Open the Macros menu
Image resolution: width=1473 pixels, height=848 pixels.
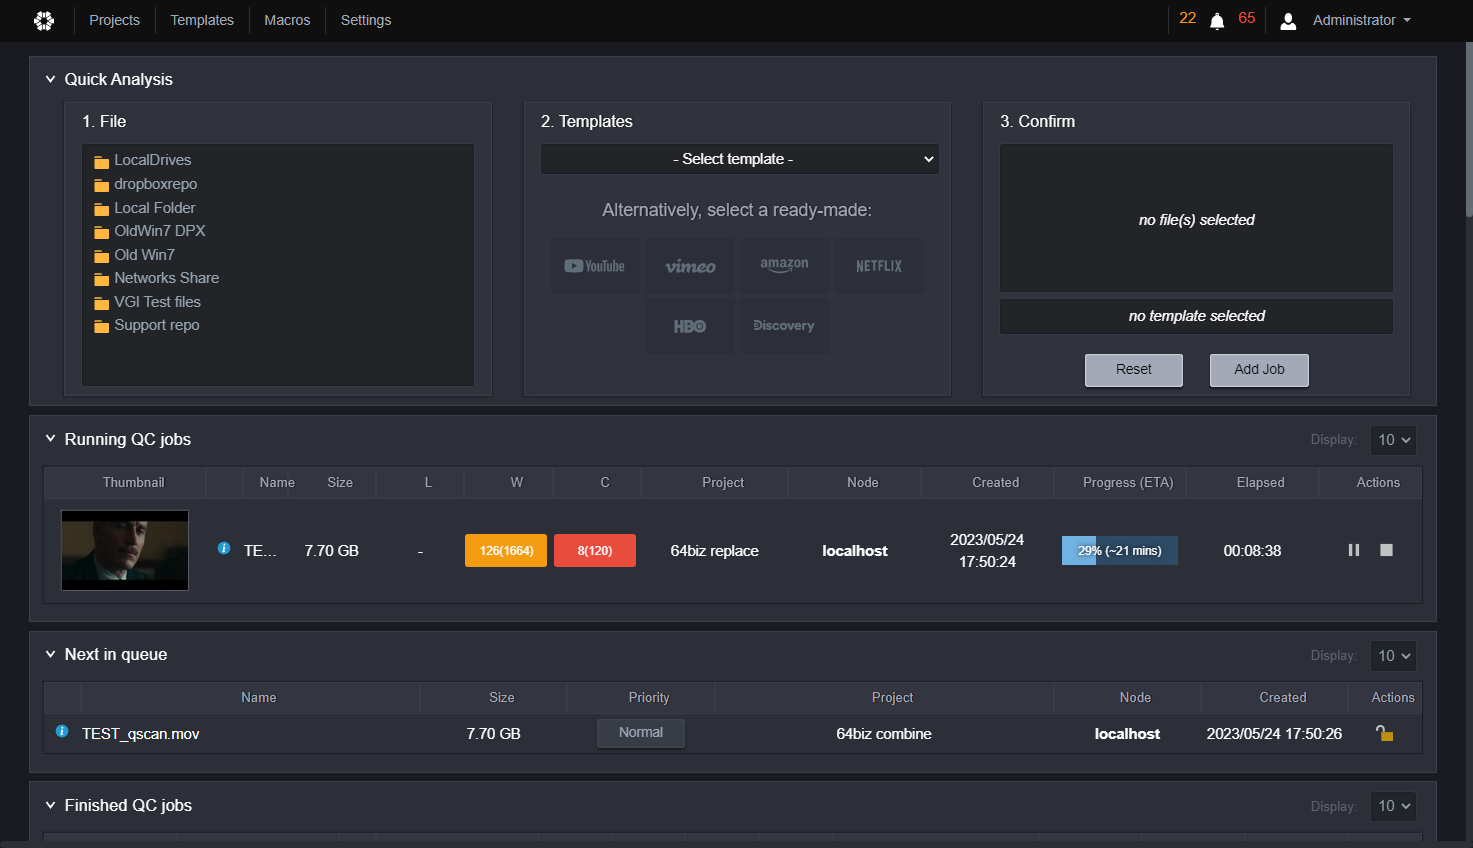tap(287, 20)
